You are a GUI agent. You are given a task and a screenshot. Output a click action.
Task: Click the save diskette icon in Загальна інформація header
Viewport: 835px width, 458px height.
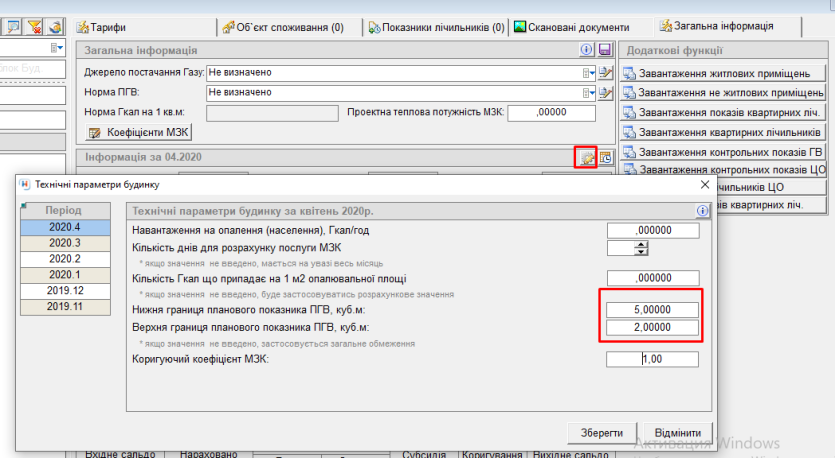point(604,50)
